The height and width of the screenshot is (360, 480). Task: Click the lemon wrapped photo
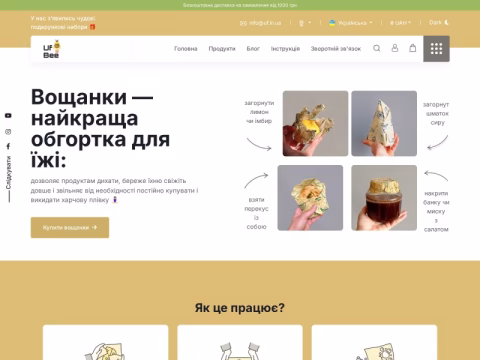(315, 123)
